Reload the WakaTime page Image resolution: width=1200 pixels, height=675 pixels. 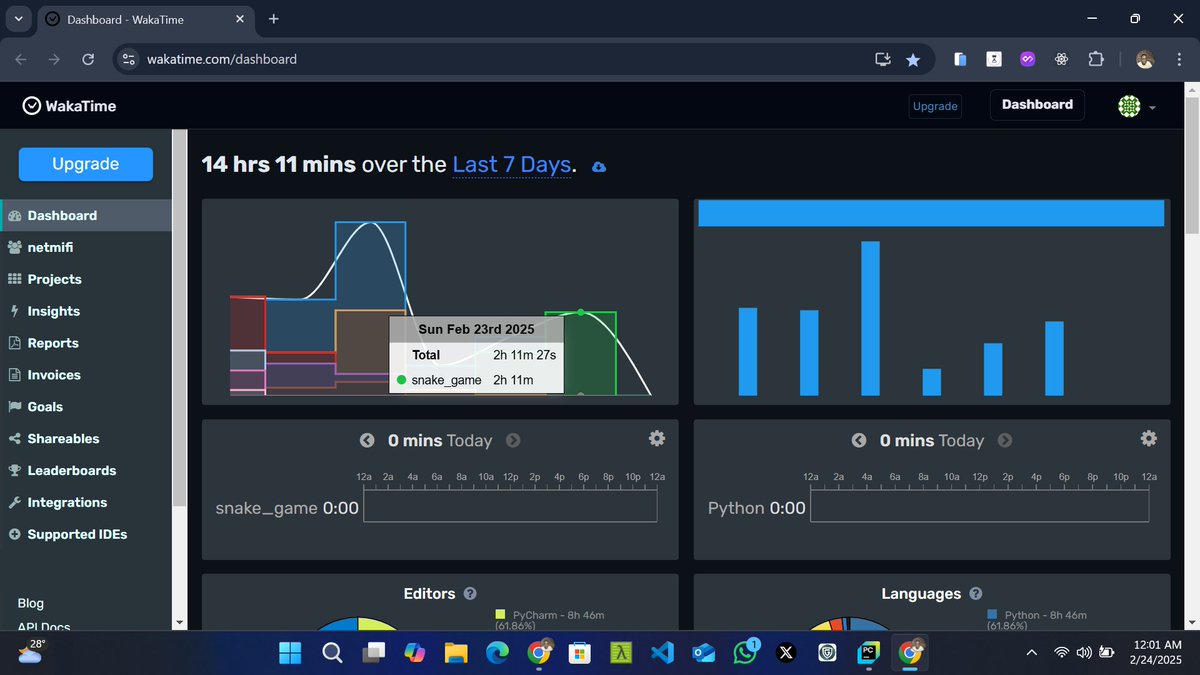point(88,59)
